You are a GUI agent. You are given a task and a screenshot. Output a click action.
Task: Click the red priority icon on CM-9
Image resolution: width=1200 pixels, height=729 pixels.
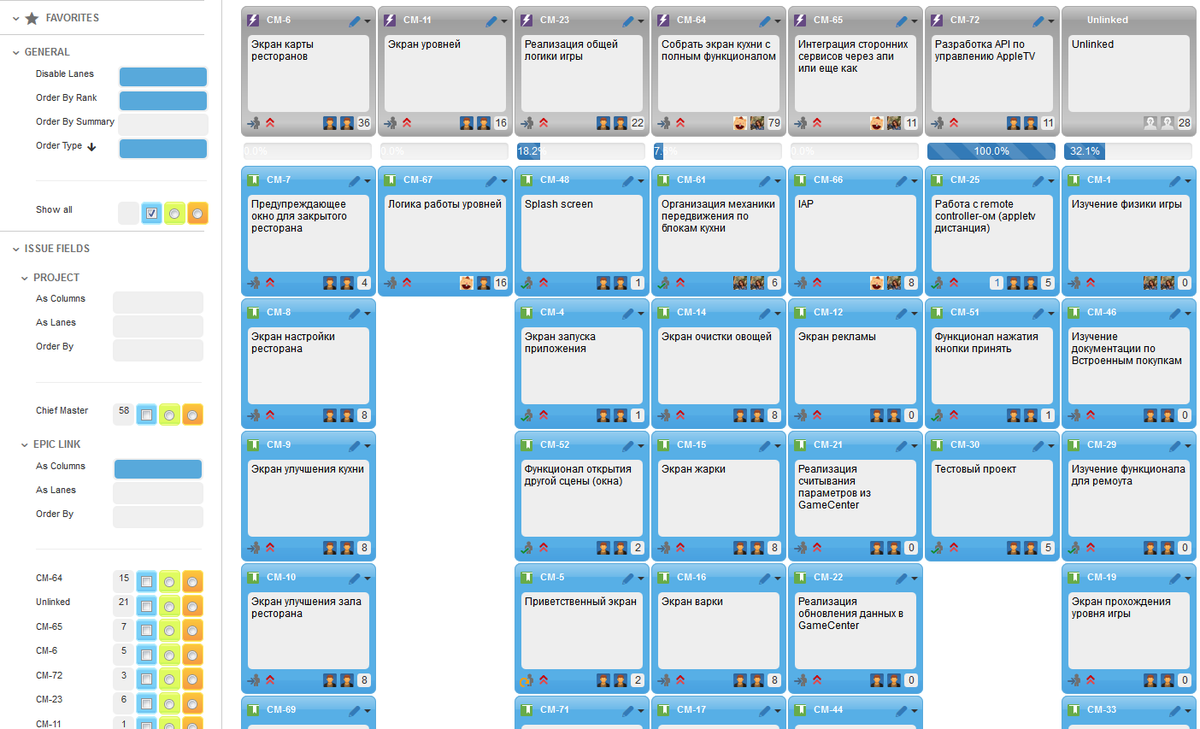click(270, 548)
